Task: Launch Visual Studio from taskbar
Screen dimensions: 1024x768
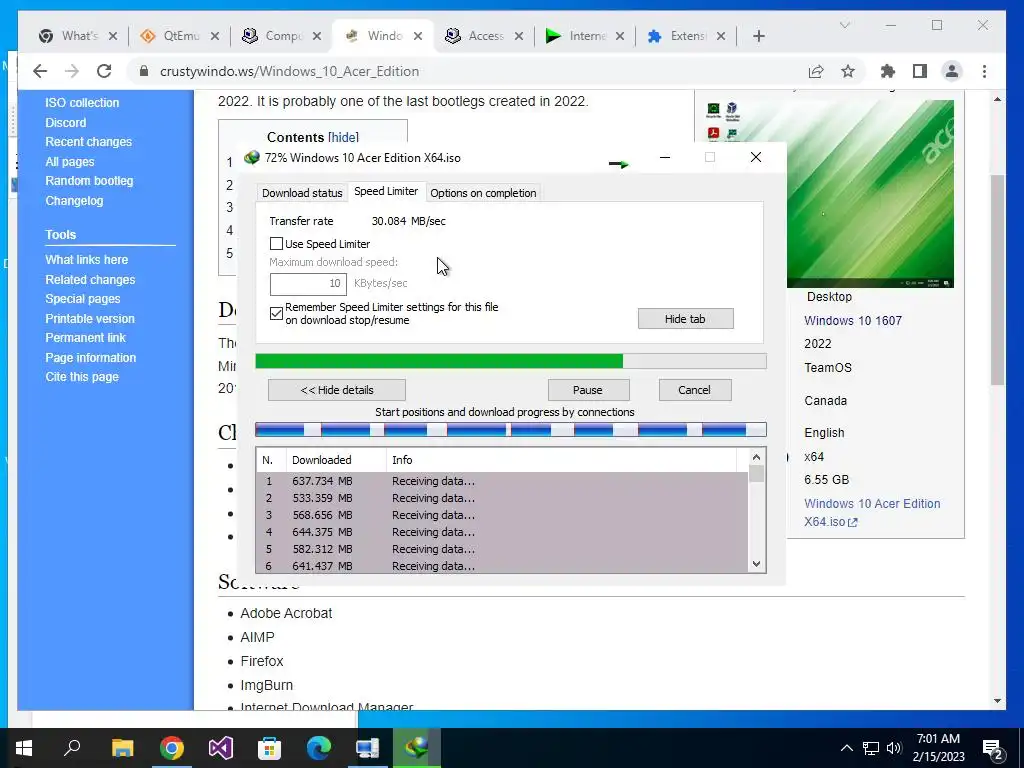Action: coord(221,748)
